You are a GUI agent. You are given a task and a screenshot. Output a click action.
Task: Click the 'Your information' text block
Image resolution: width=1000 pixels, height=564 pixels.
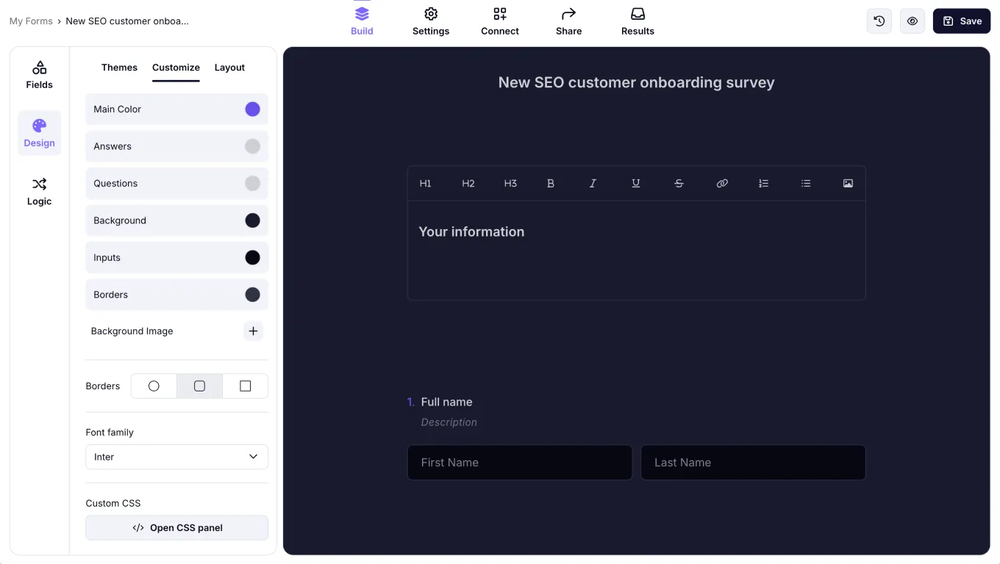[x=471, y=232]
